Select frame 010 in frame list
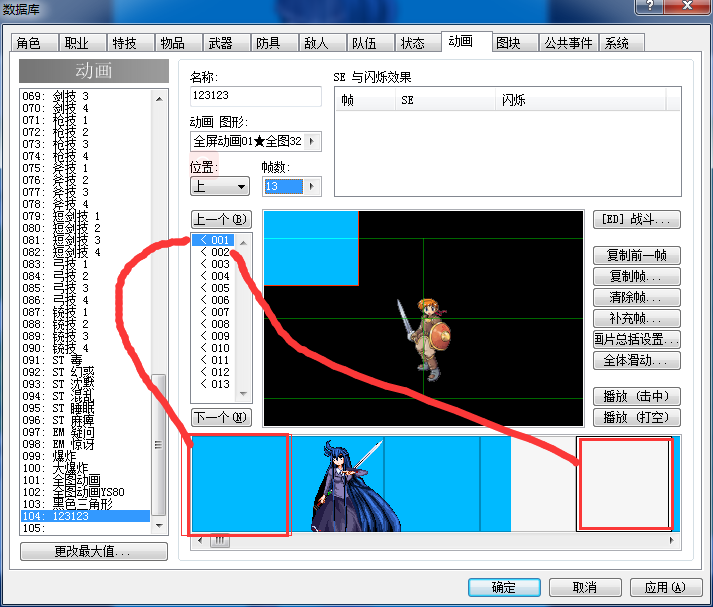 coord(213,348)
